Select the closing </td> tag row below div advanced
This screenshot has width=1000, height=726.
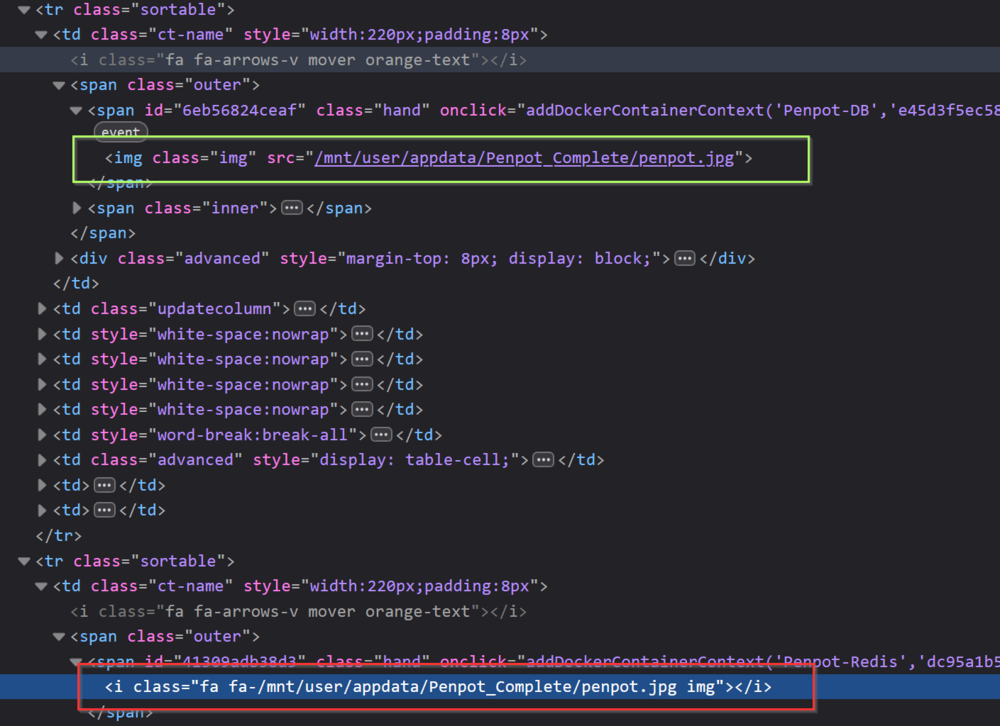pos(76,283)
